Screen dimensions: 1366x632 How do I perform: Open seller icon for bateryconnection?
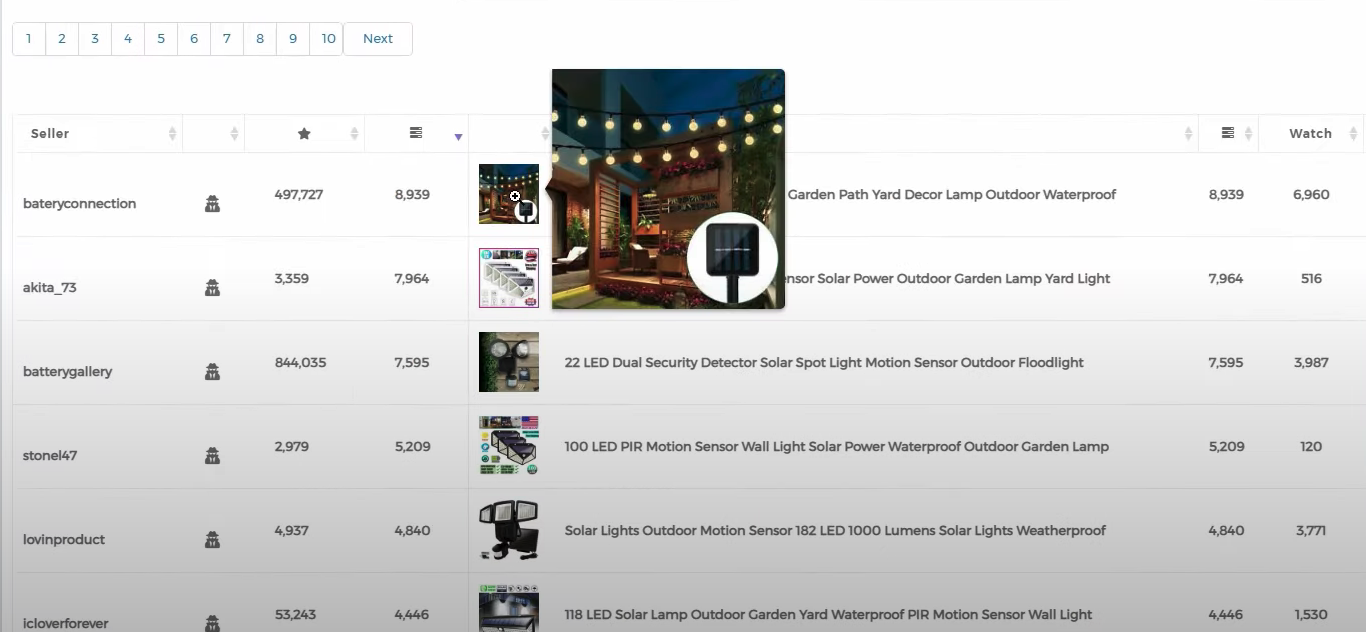[x=212, y=204]
